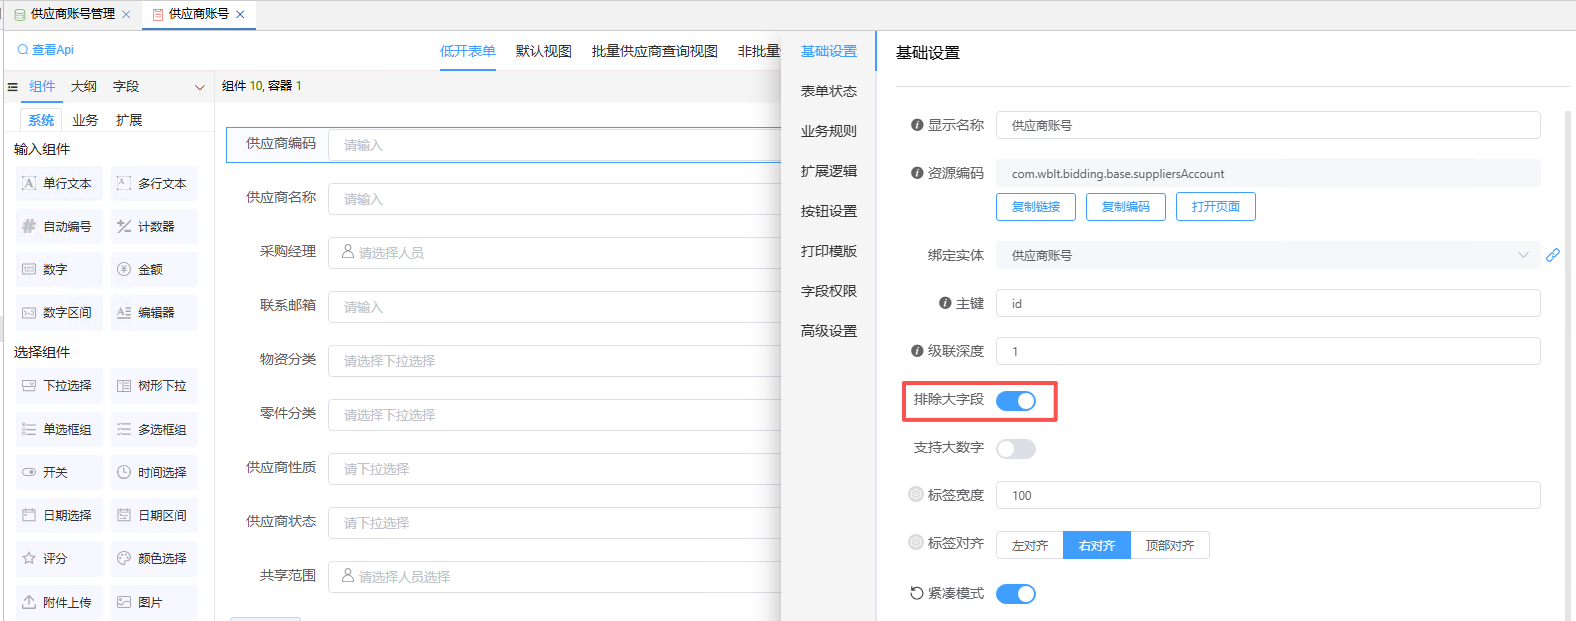Select the 单选框组 component

(x=59, y=430)
